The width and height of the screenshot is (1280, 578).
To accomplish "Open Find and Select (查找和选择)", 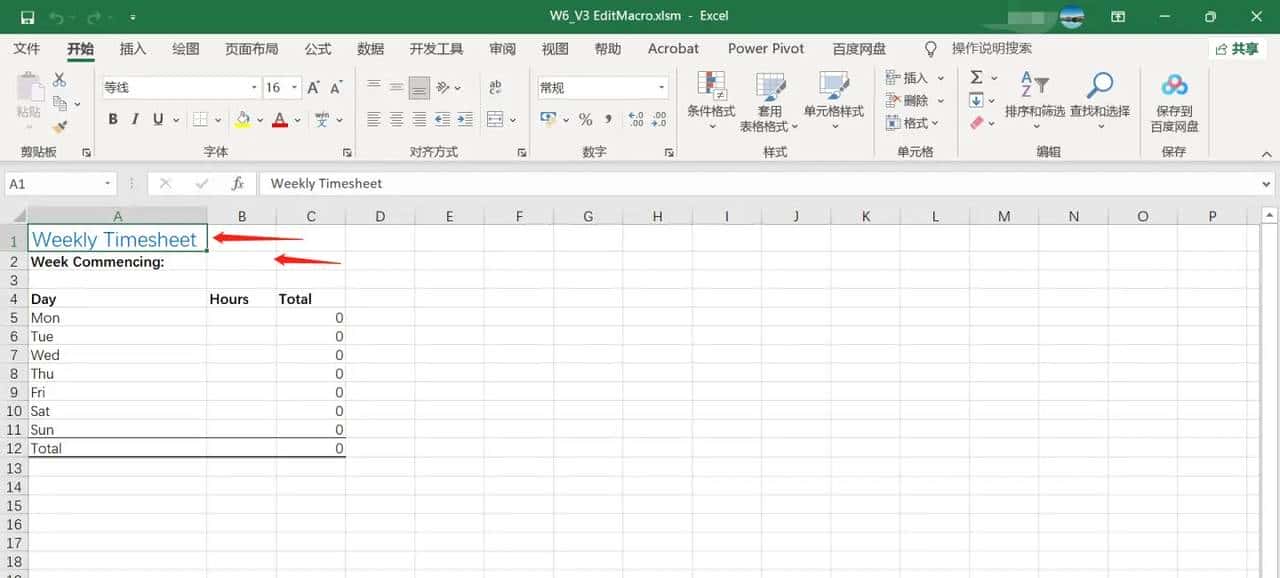I will 1099,100.
